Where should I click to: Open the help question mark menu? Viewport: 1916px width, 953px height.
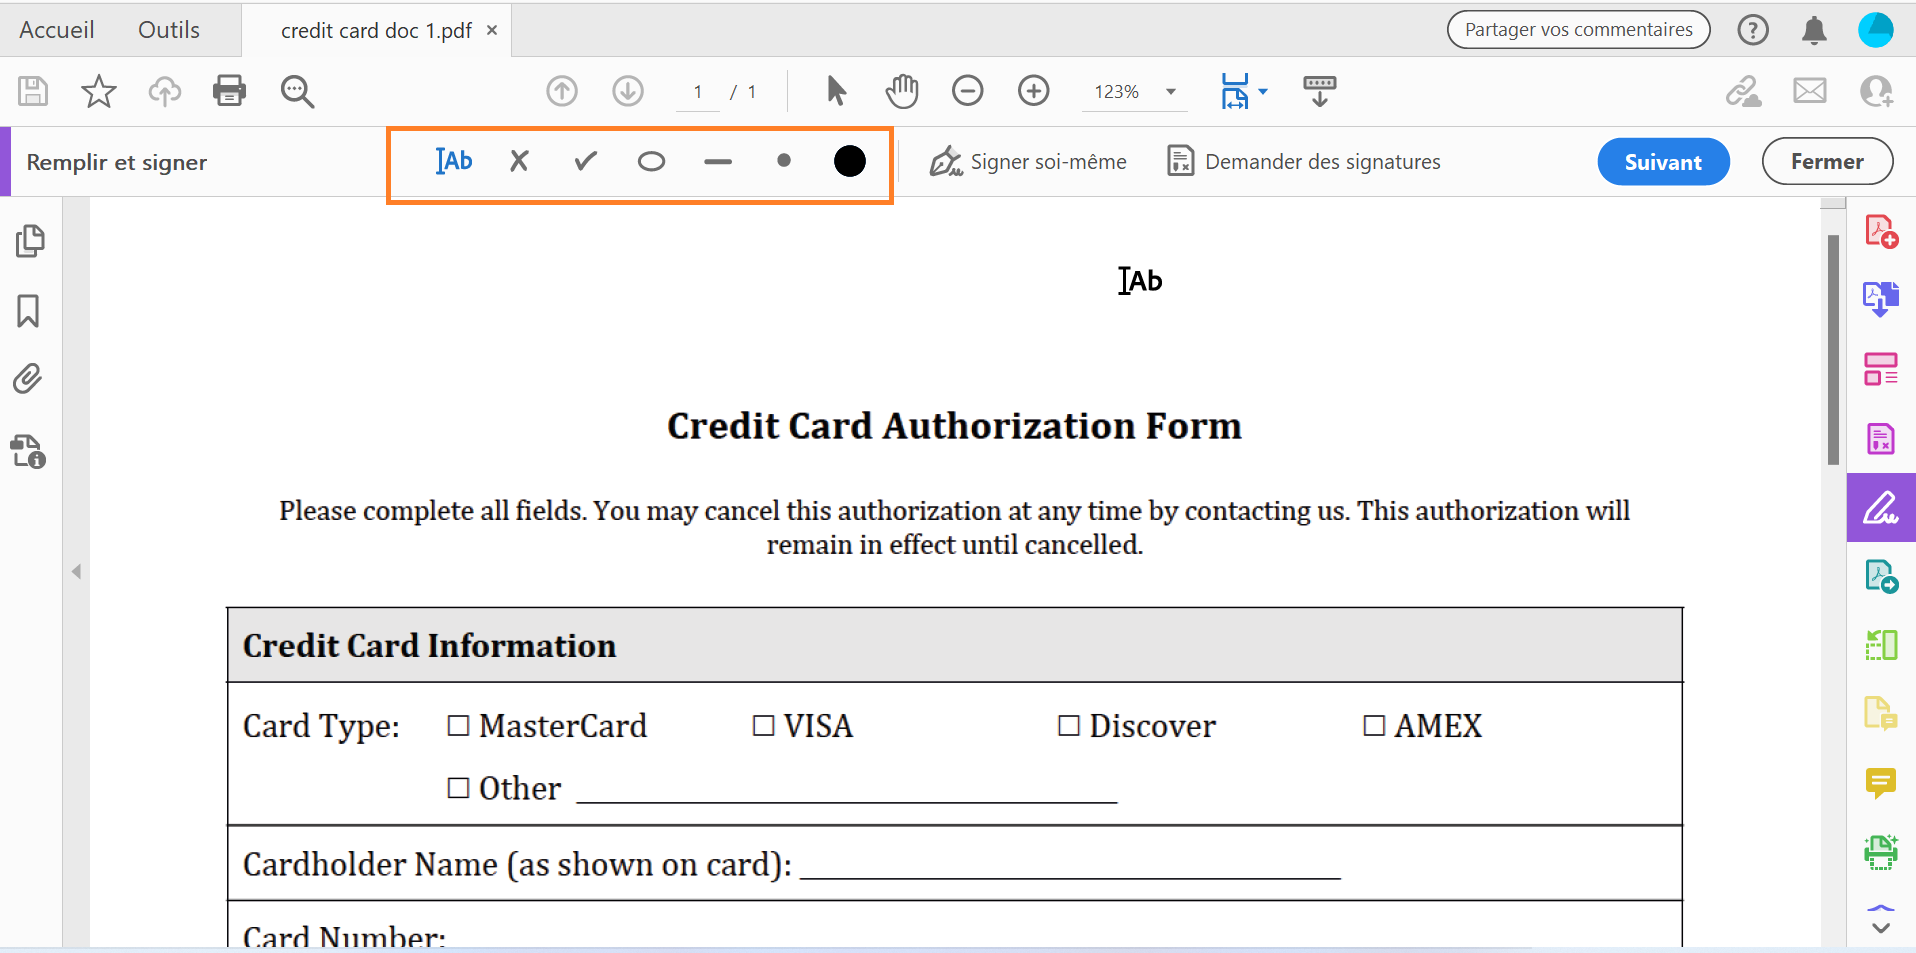[x=1753, y=30]
